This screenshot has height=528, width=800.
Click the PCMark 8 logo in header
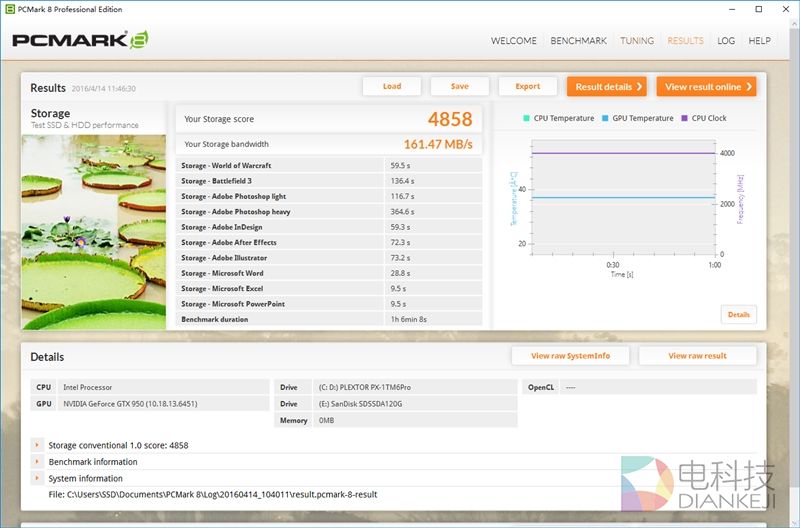80,41
